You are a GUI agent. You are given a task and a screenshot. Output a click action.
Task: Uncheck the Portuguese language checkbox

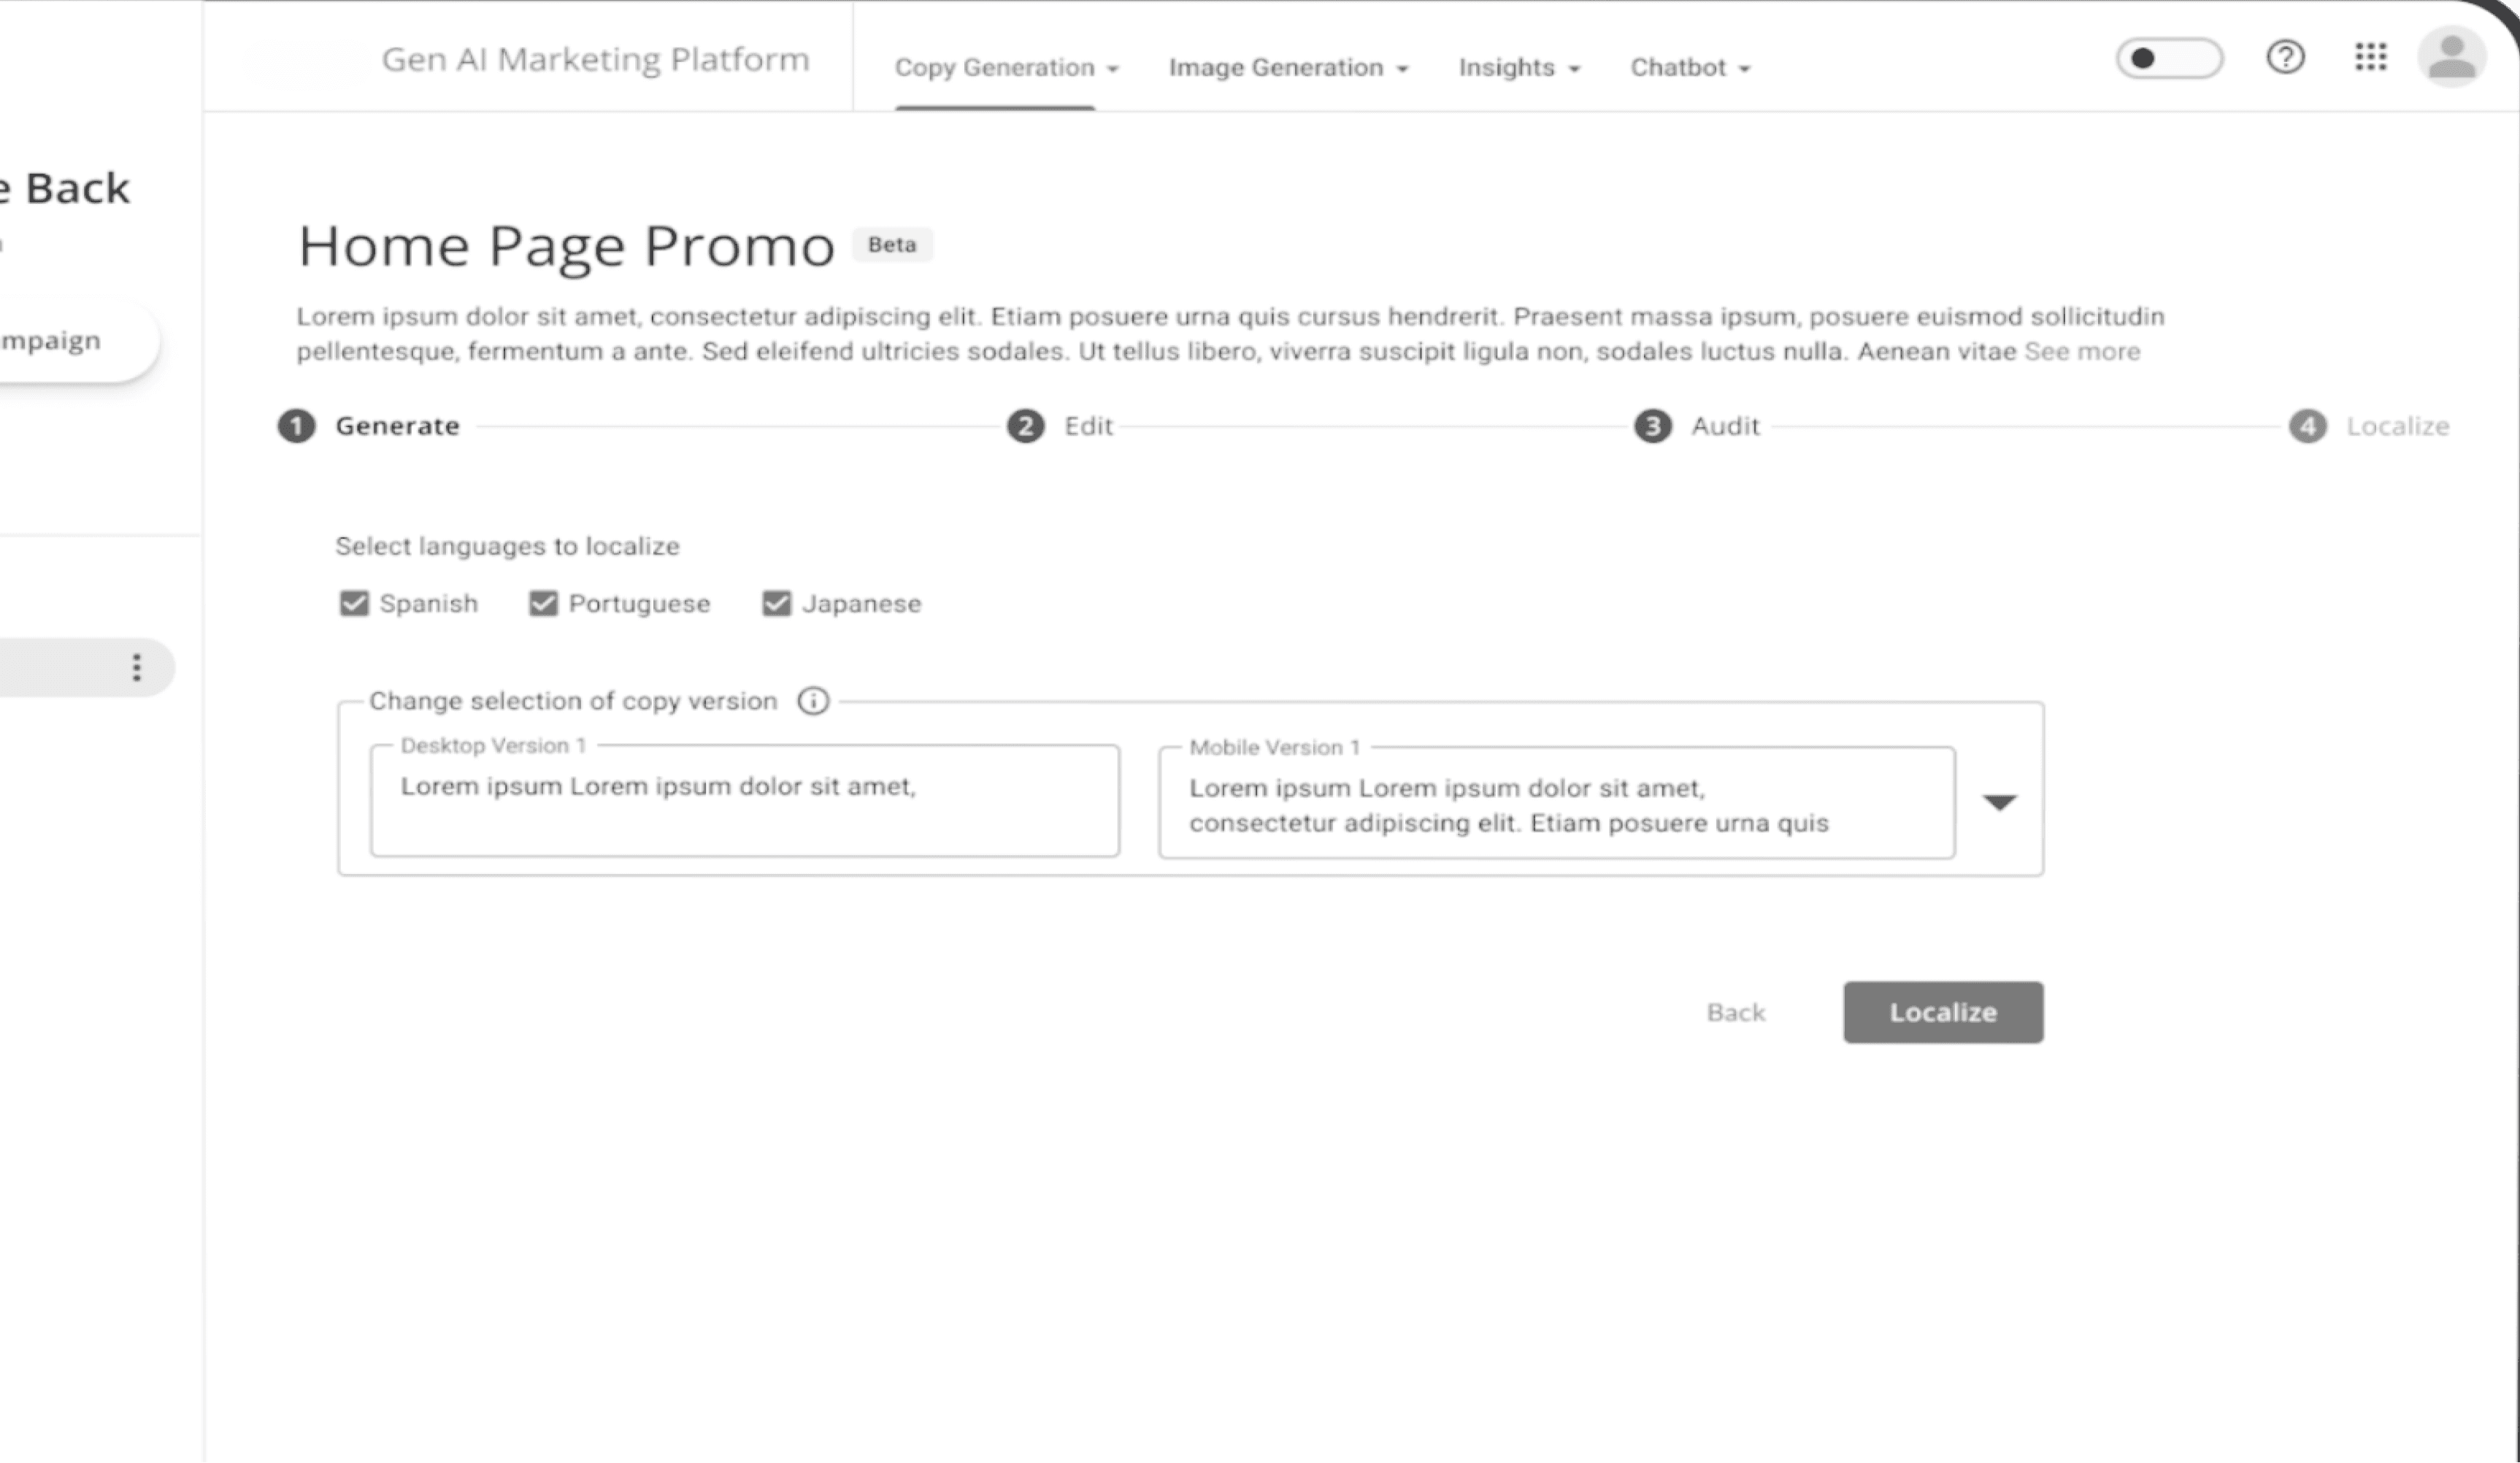(543, 603)
